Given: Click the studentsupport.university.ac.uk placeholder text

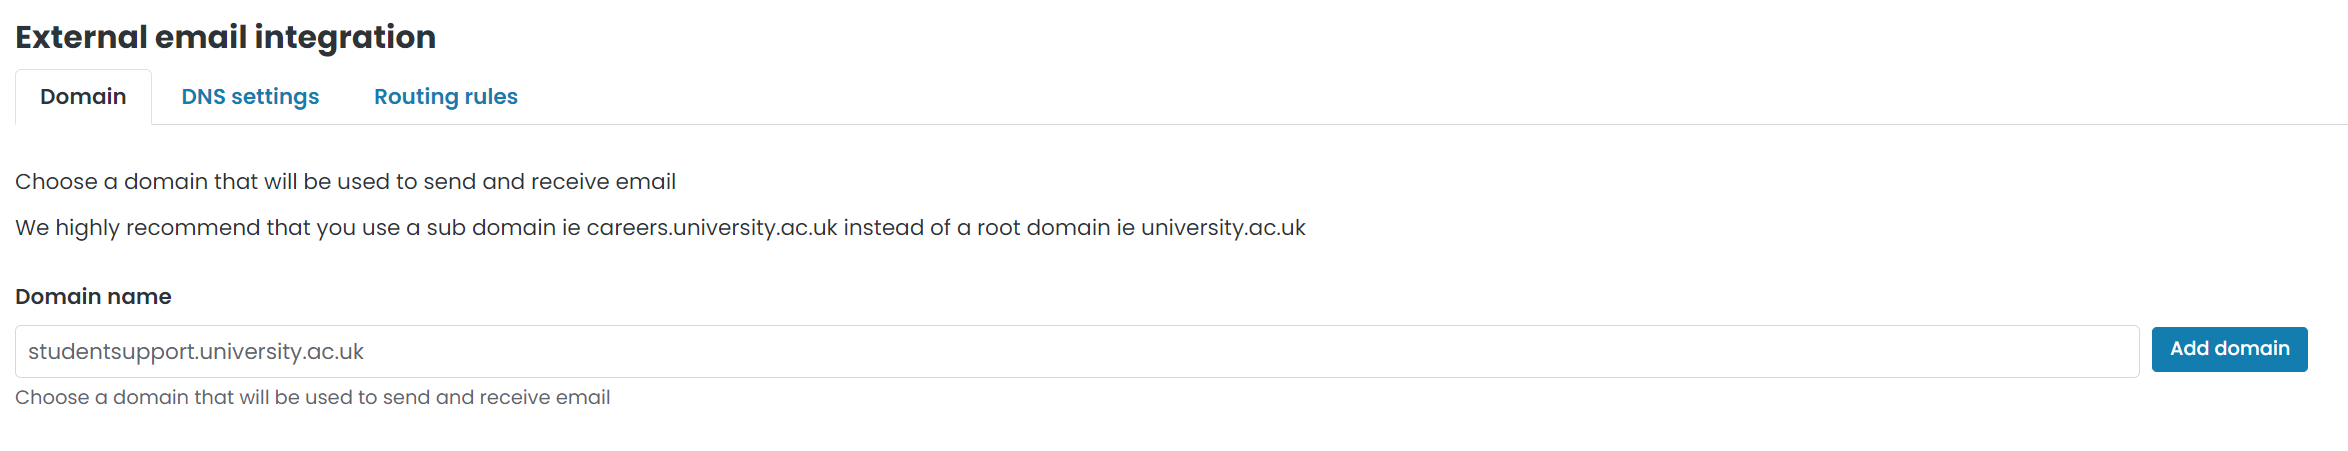Looking at the screenshot, I should (x=196, y=352).
